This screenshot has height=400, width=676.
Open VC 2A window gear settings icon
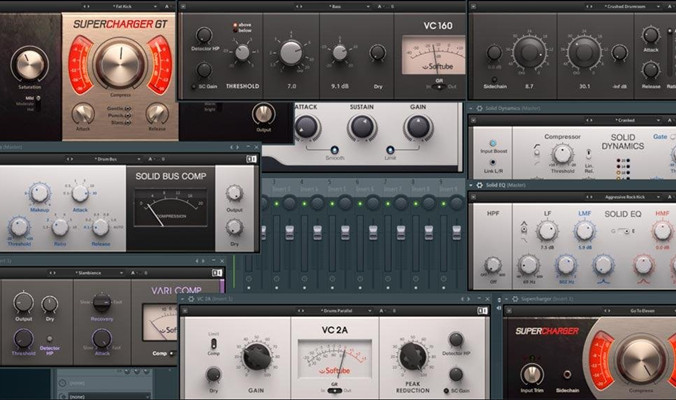click(x=191, y=299)
